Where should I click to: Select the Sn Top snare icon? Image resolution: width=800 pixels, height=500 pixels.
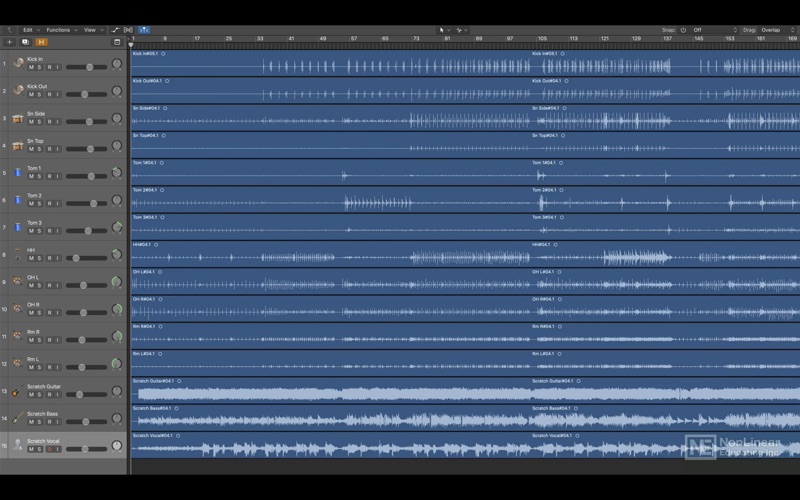click(x=18, y=145)
